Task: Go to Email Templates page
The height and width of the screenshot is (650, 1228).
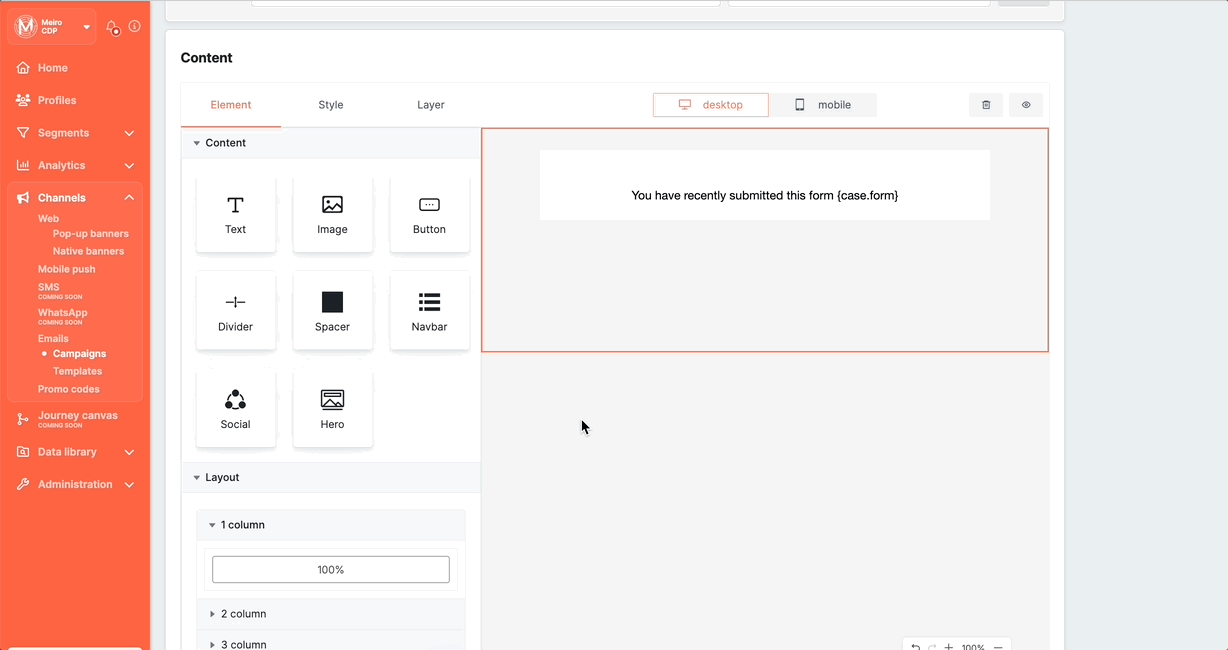Action: pyautogui.click(x=77, y=371)
